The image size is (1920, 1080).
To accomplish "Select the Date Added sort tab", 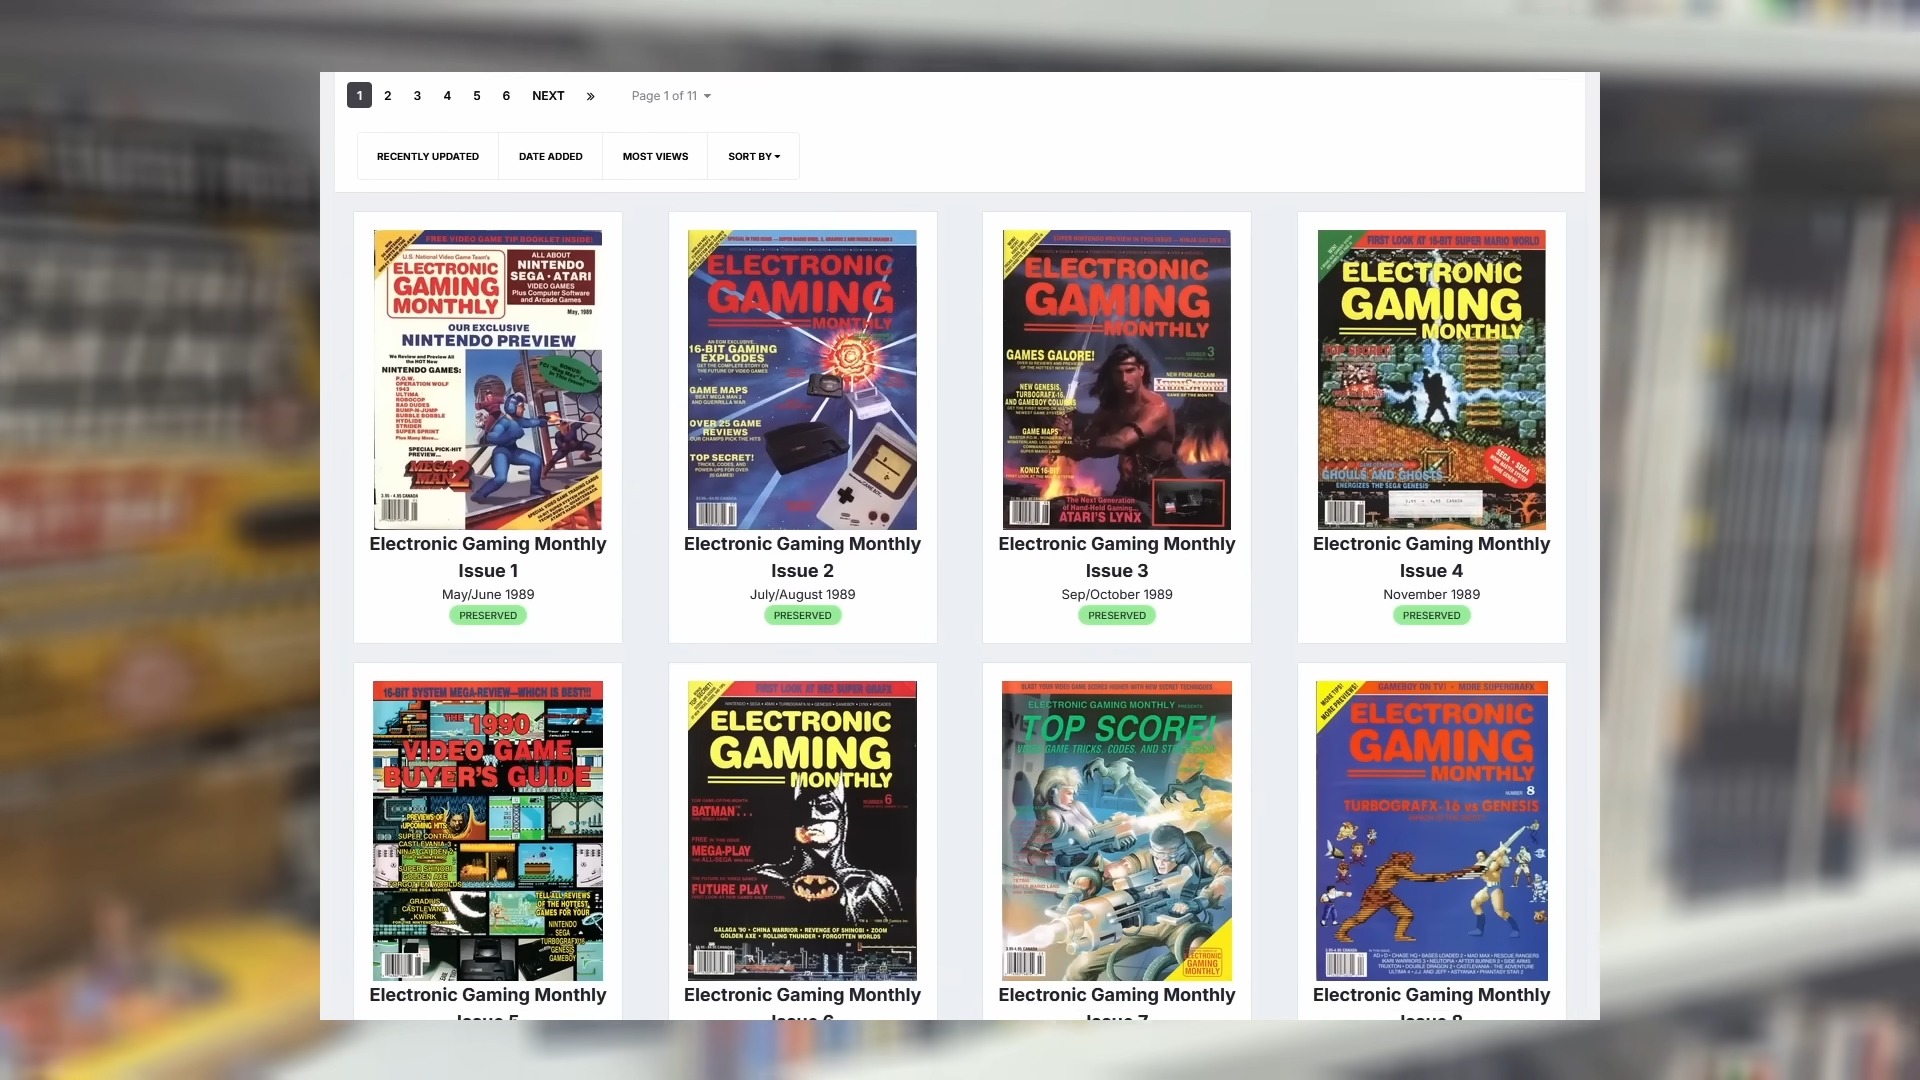I will (x=550, y=156).
